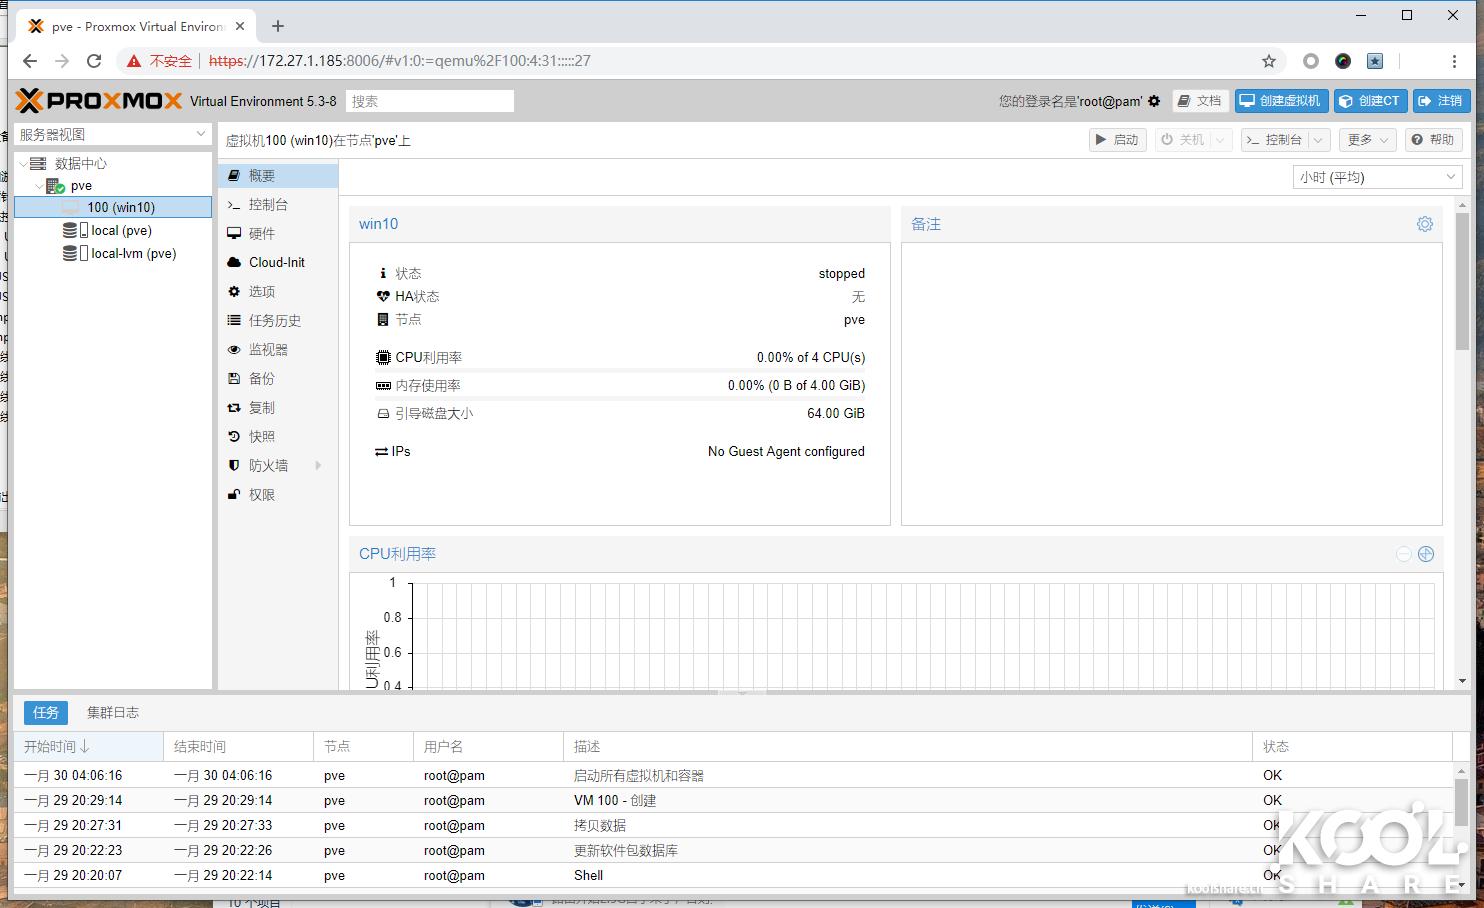Select 监视器 in the sidebar
The image size is (1484, 908).
[268, 349]
